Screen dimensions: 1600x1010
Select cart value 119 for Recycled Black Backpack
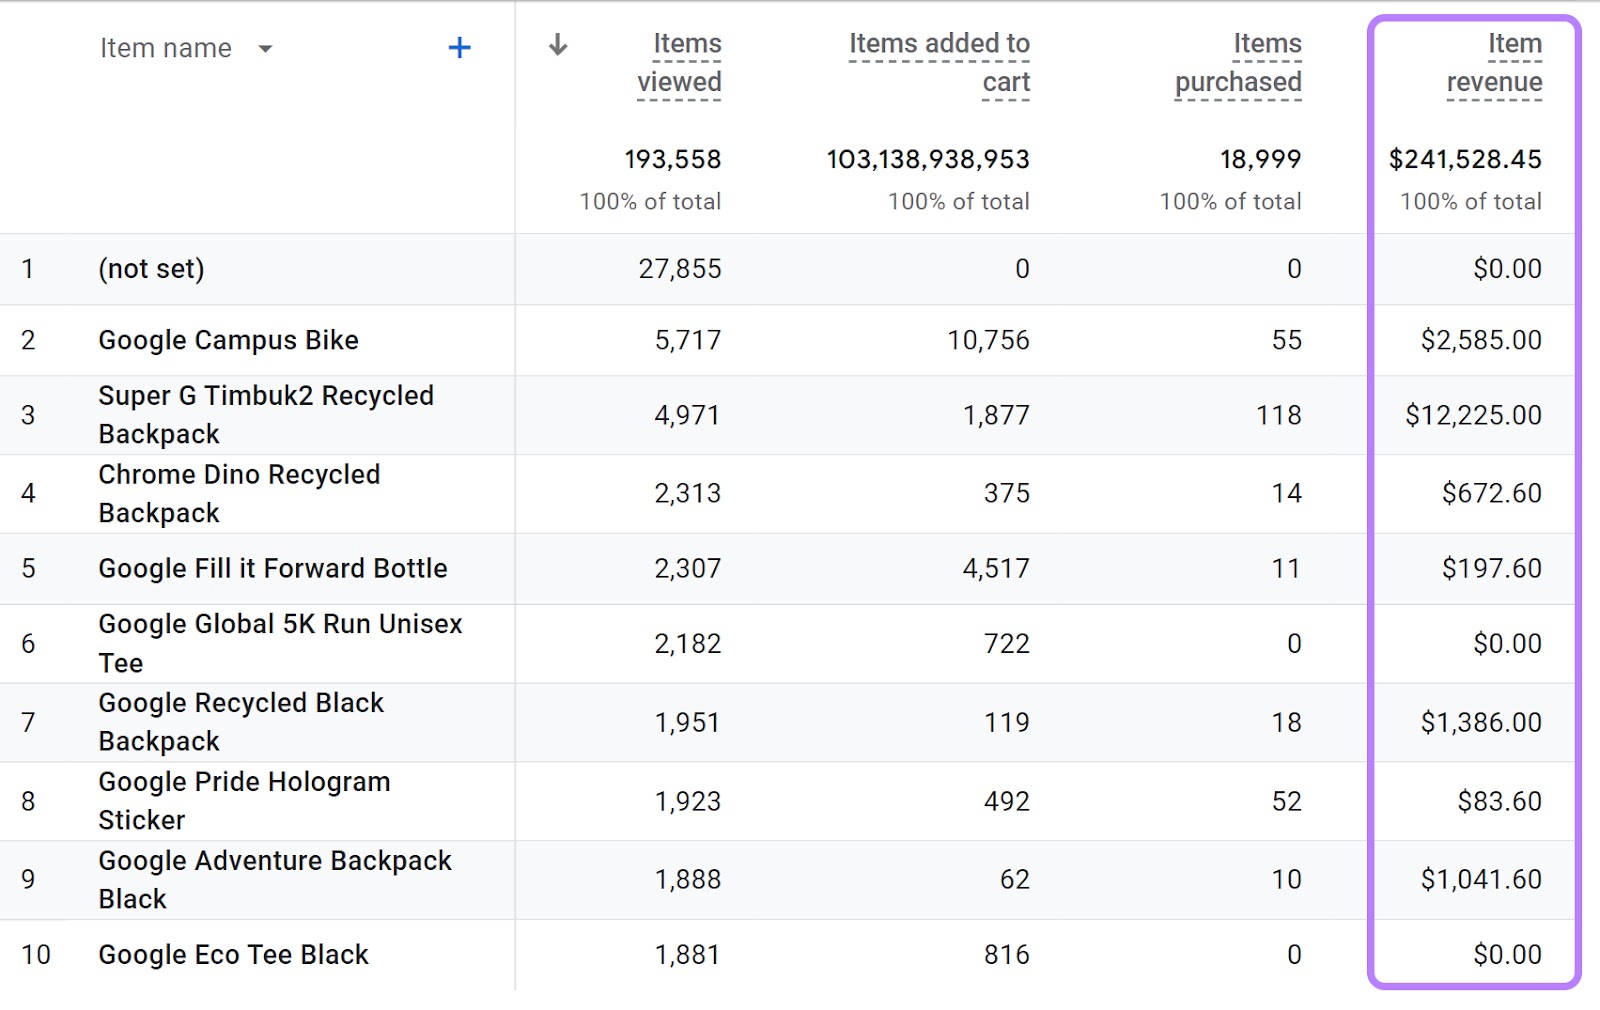click(1007, 722)
